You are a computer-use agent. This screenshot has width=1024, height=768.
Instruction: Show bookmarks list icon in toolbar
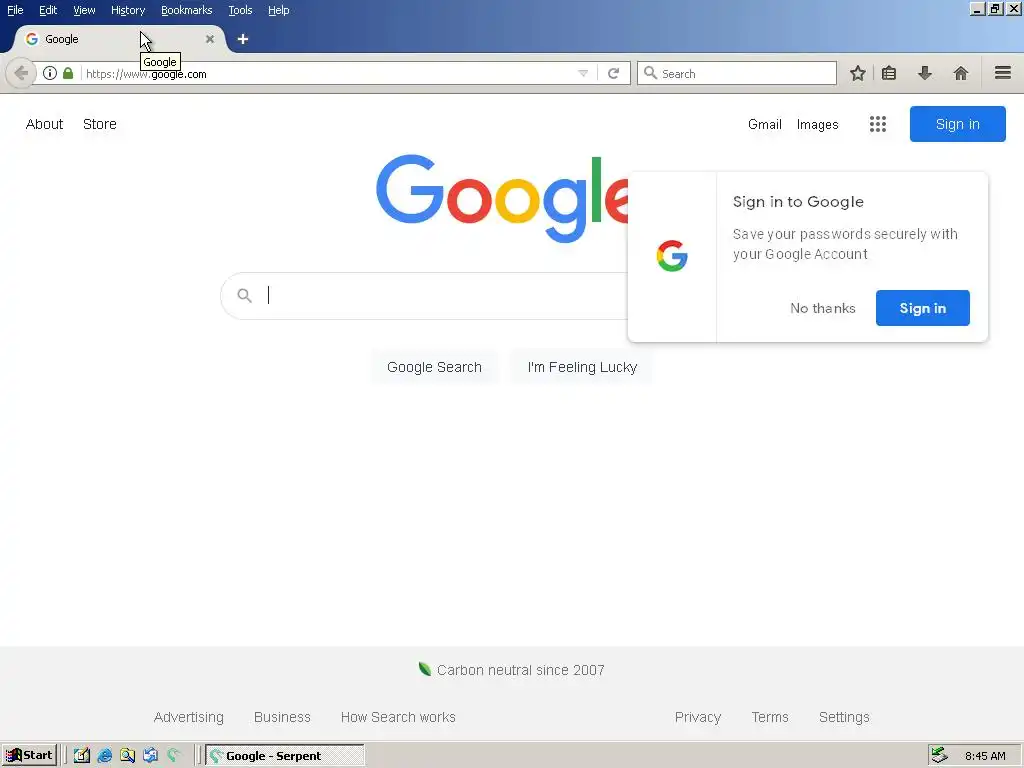(889, 73)
